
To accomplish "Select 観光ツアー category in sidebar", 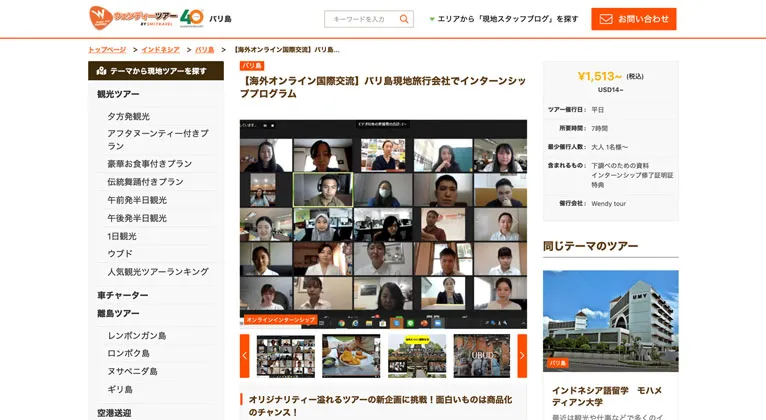I will point(118,94).
